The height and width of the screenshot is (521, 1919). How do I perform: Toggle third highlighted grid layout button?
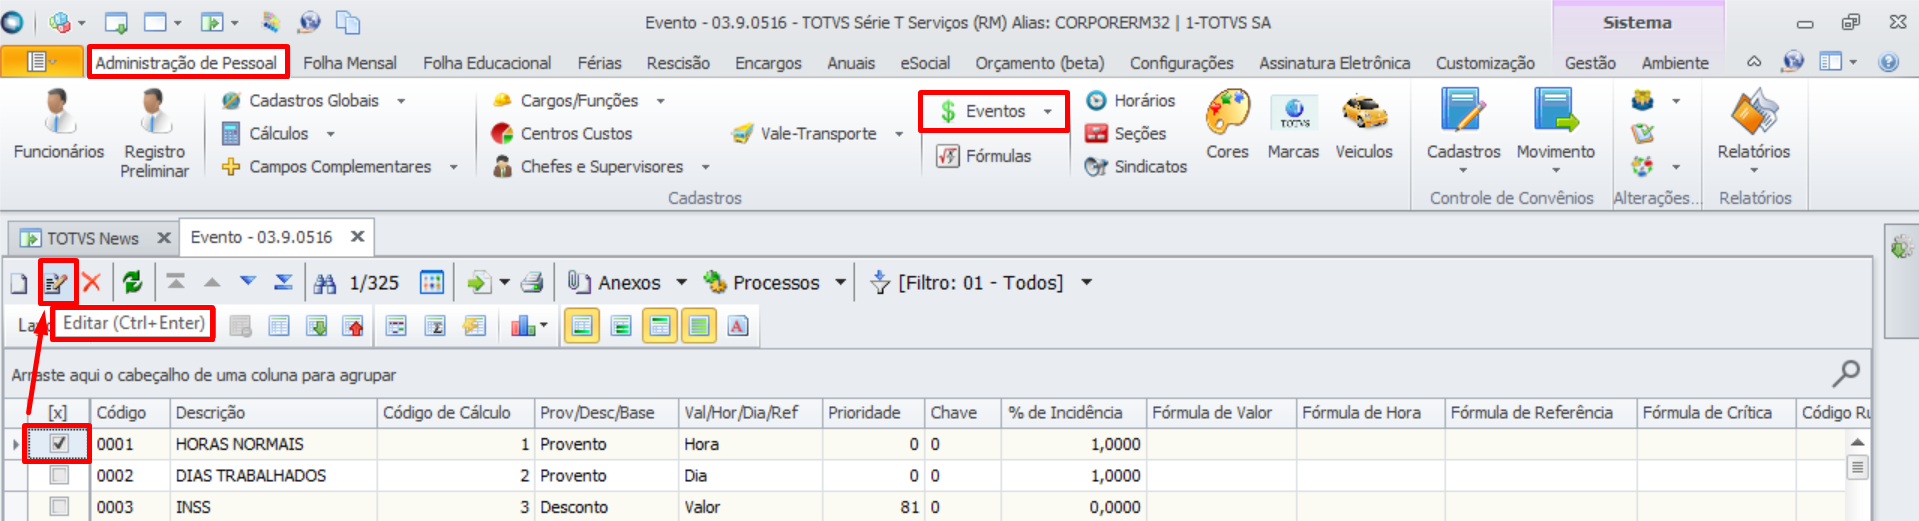(x=660, y=326)
